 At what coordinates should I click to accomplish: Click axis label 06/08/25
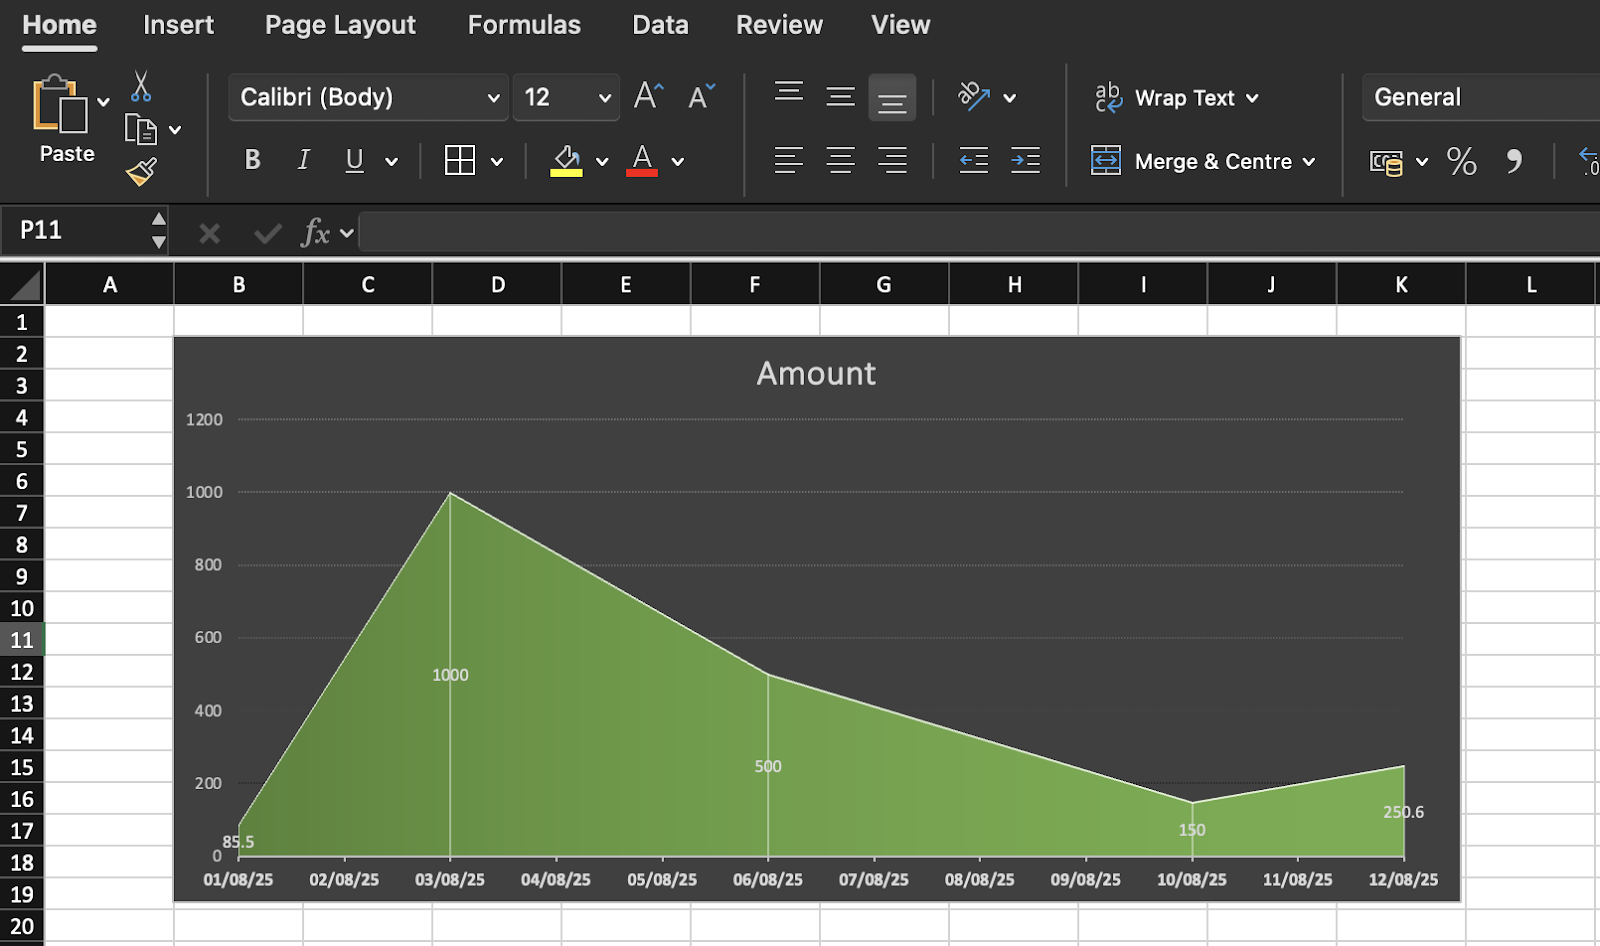(x=768, y=880)
